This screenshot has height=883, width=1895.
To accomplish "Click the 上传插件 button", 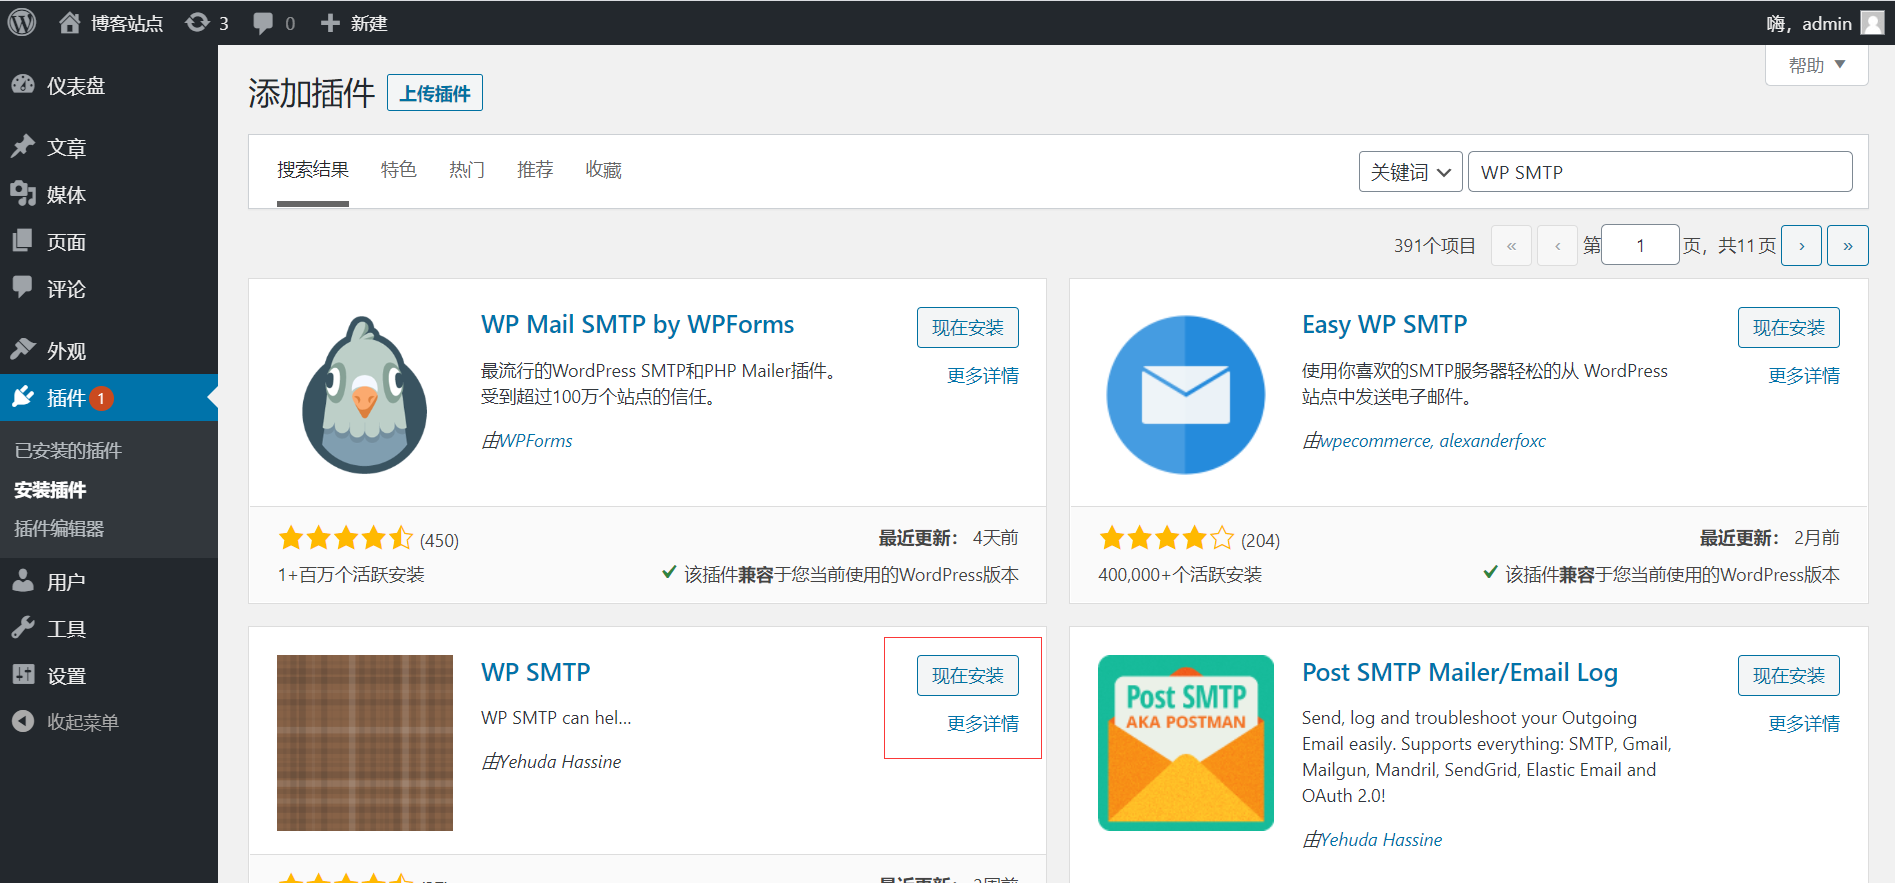I will [x=435, y=93].
